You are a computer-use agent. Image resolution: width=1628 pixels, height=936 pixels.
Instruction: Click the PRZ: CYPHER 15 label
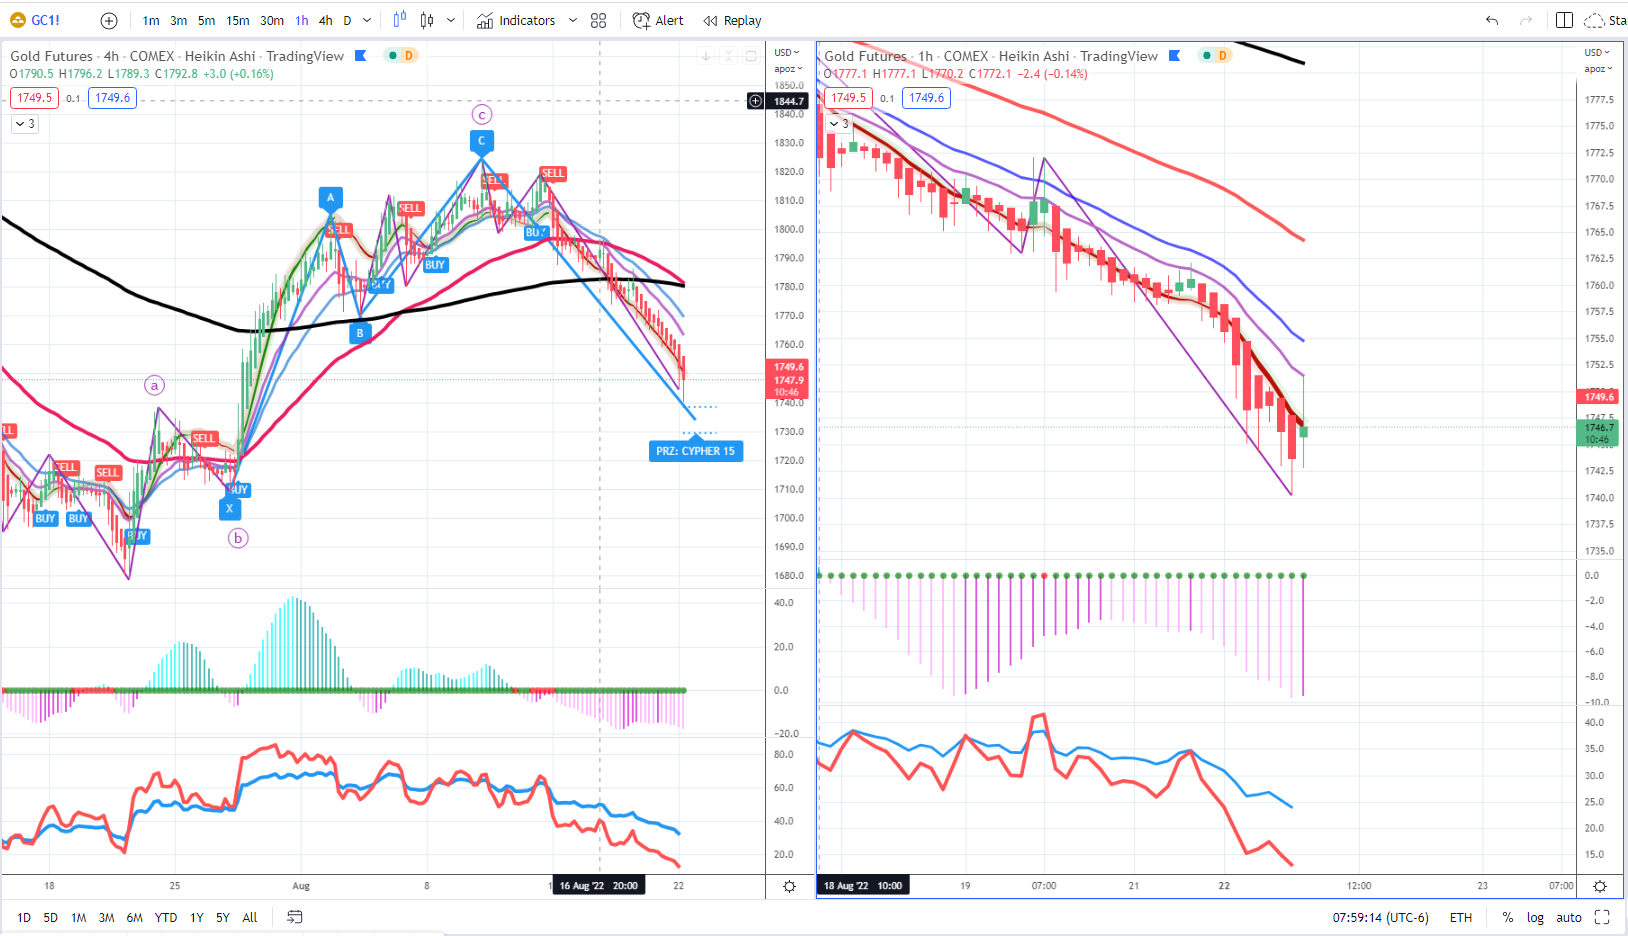[696, 451]
